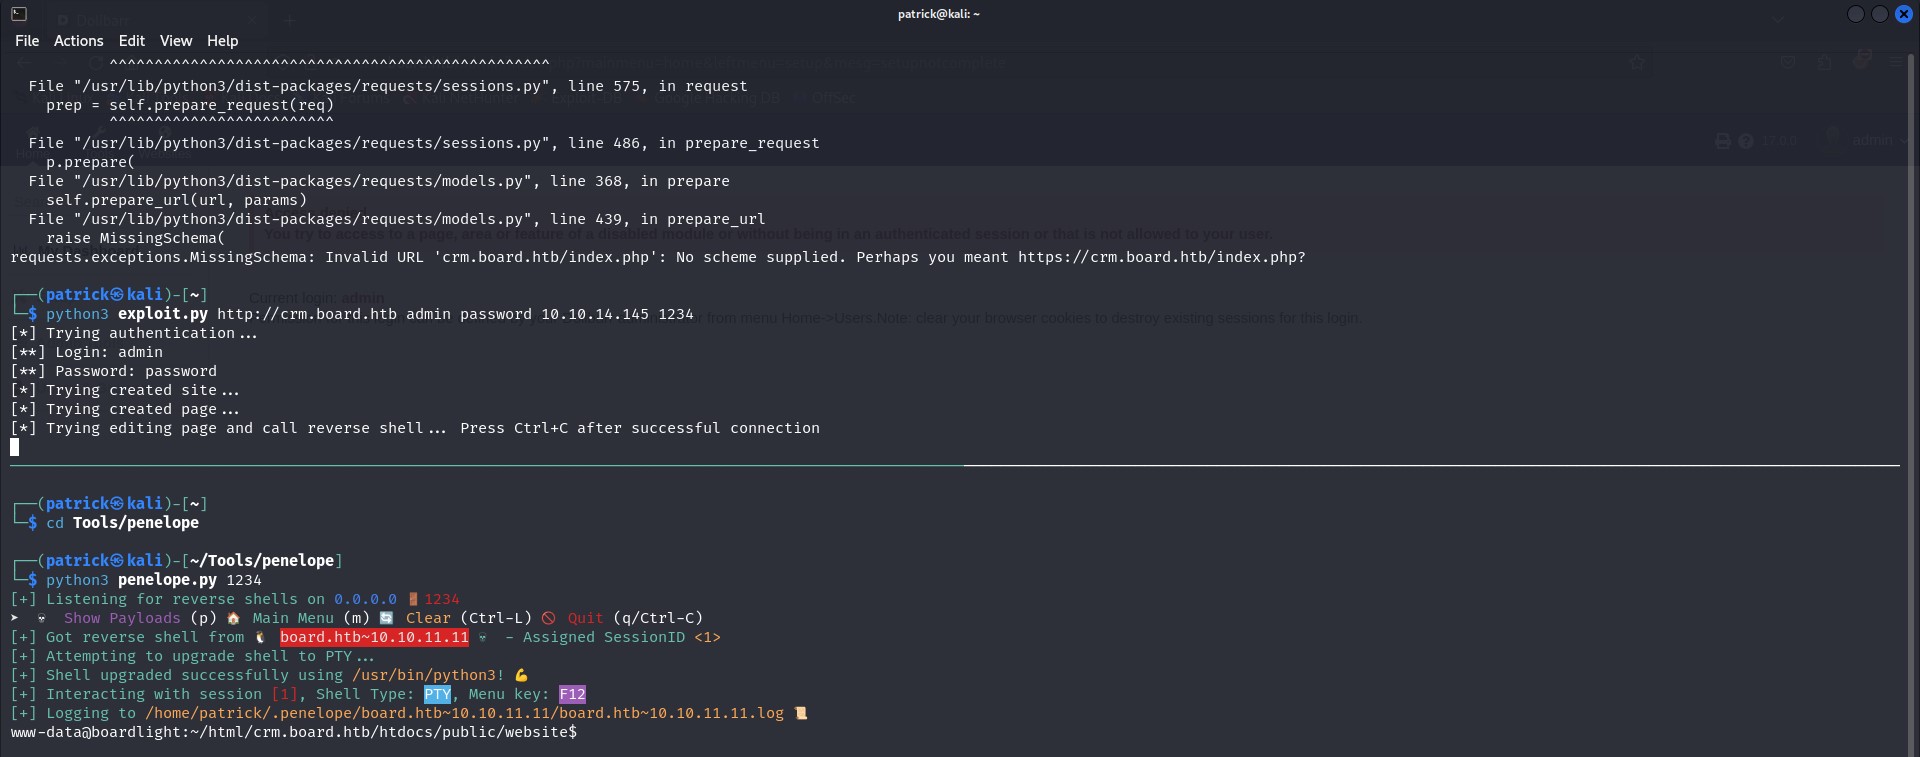Click the blue highlighted 'PTY' label
This screenshot has height=757, width=1920.
[437, 694]
